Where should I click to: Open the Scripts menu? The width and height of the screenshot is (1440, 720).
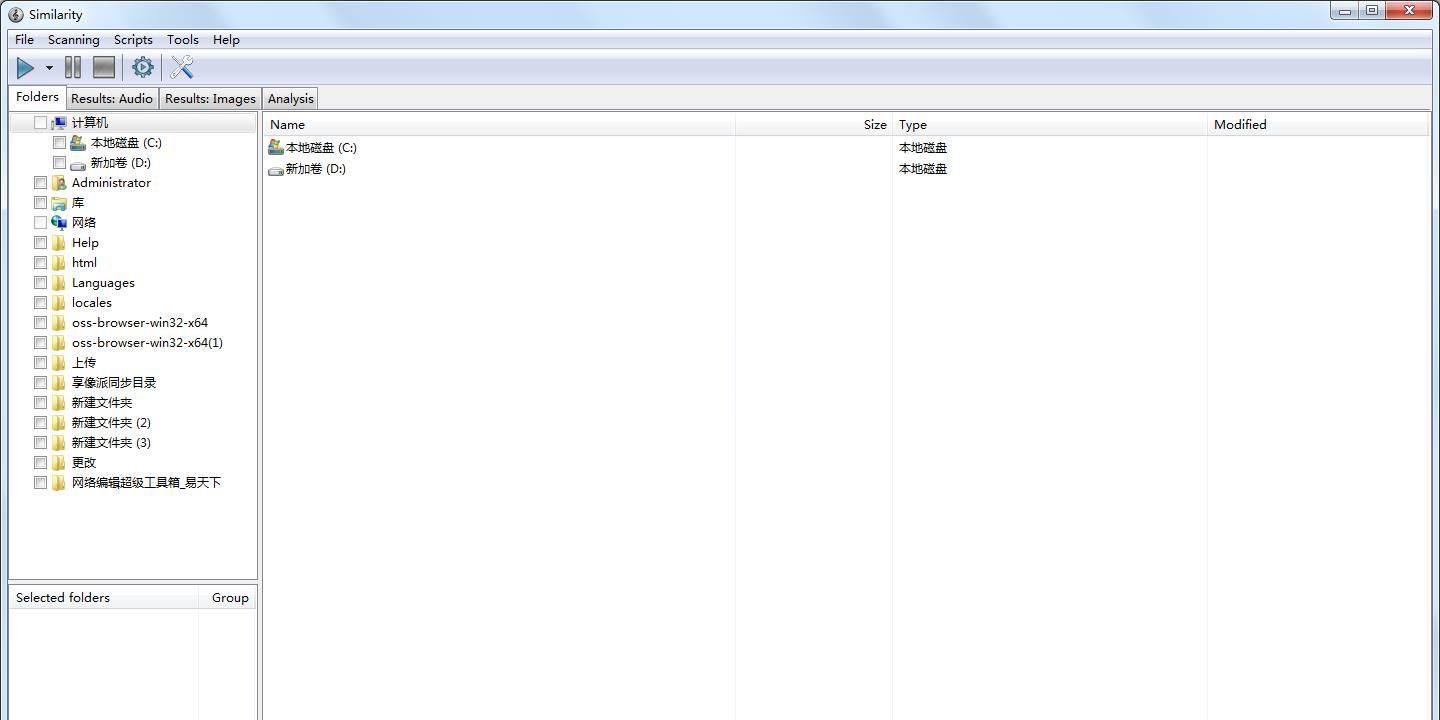133,40
